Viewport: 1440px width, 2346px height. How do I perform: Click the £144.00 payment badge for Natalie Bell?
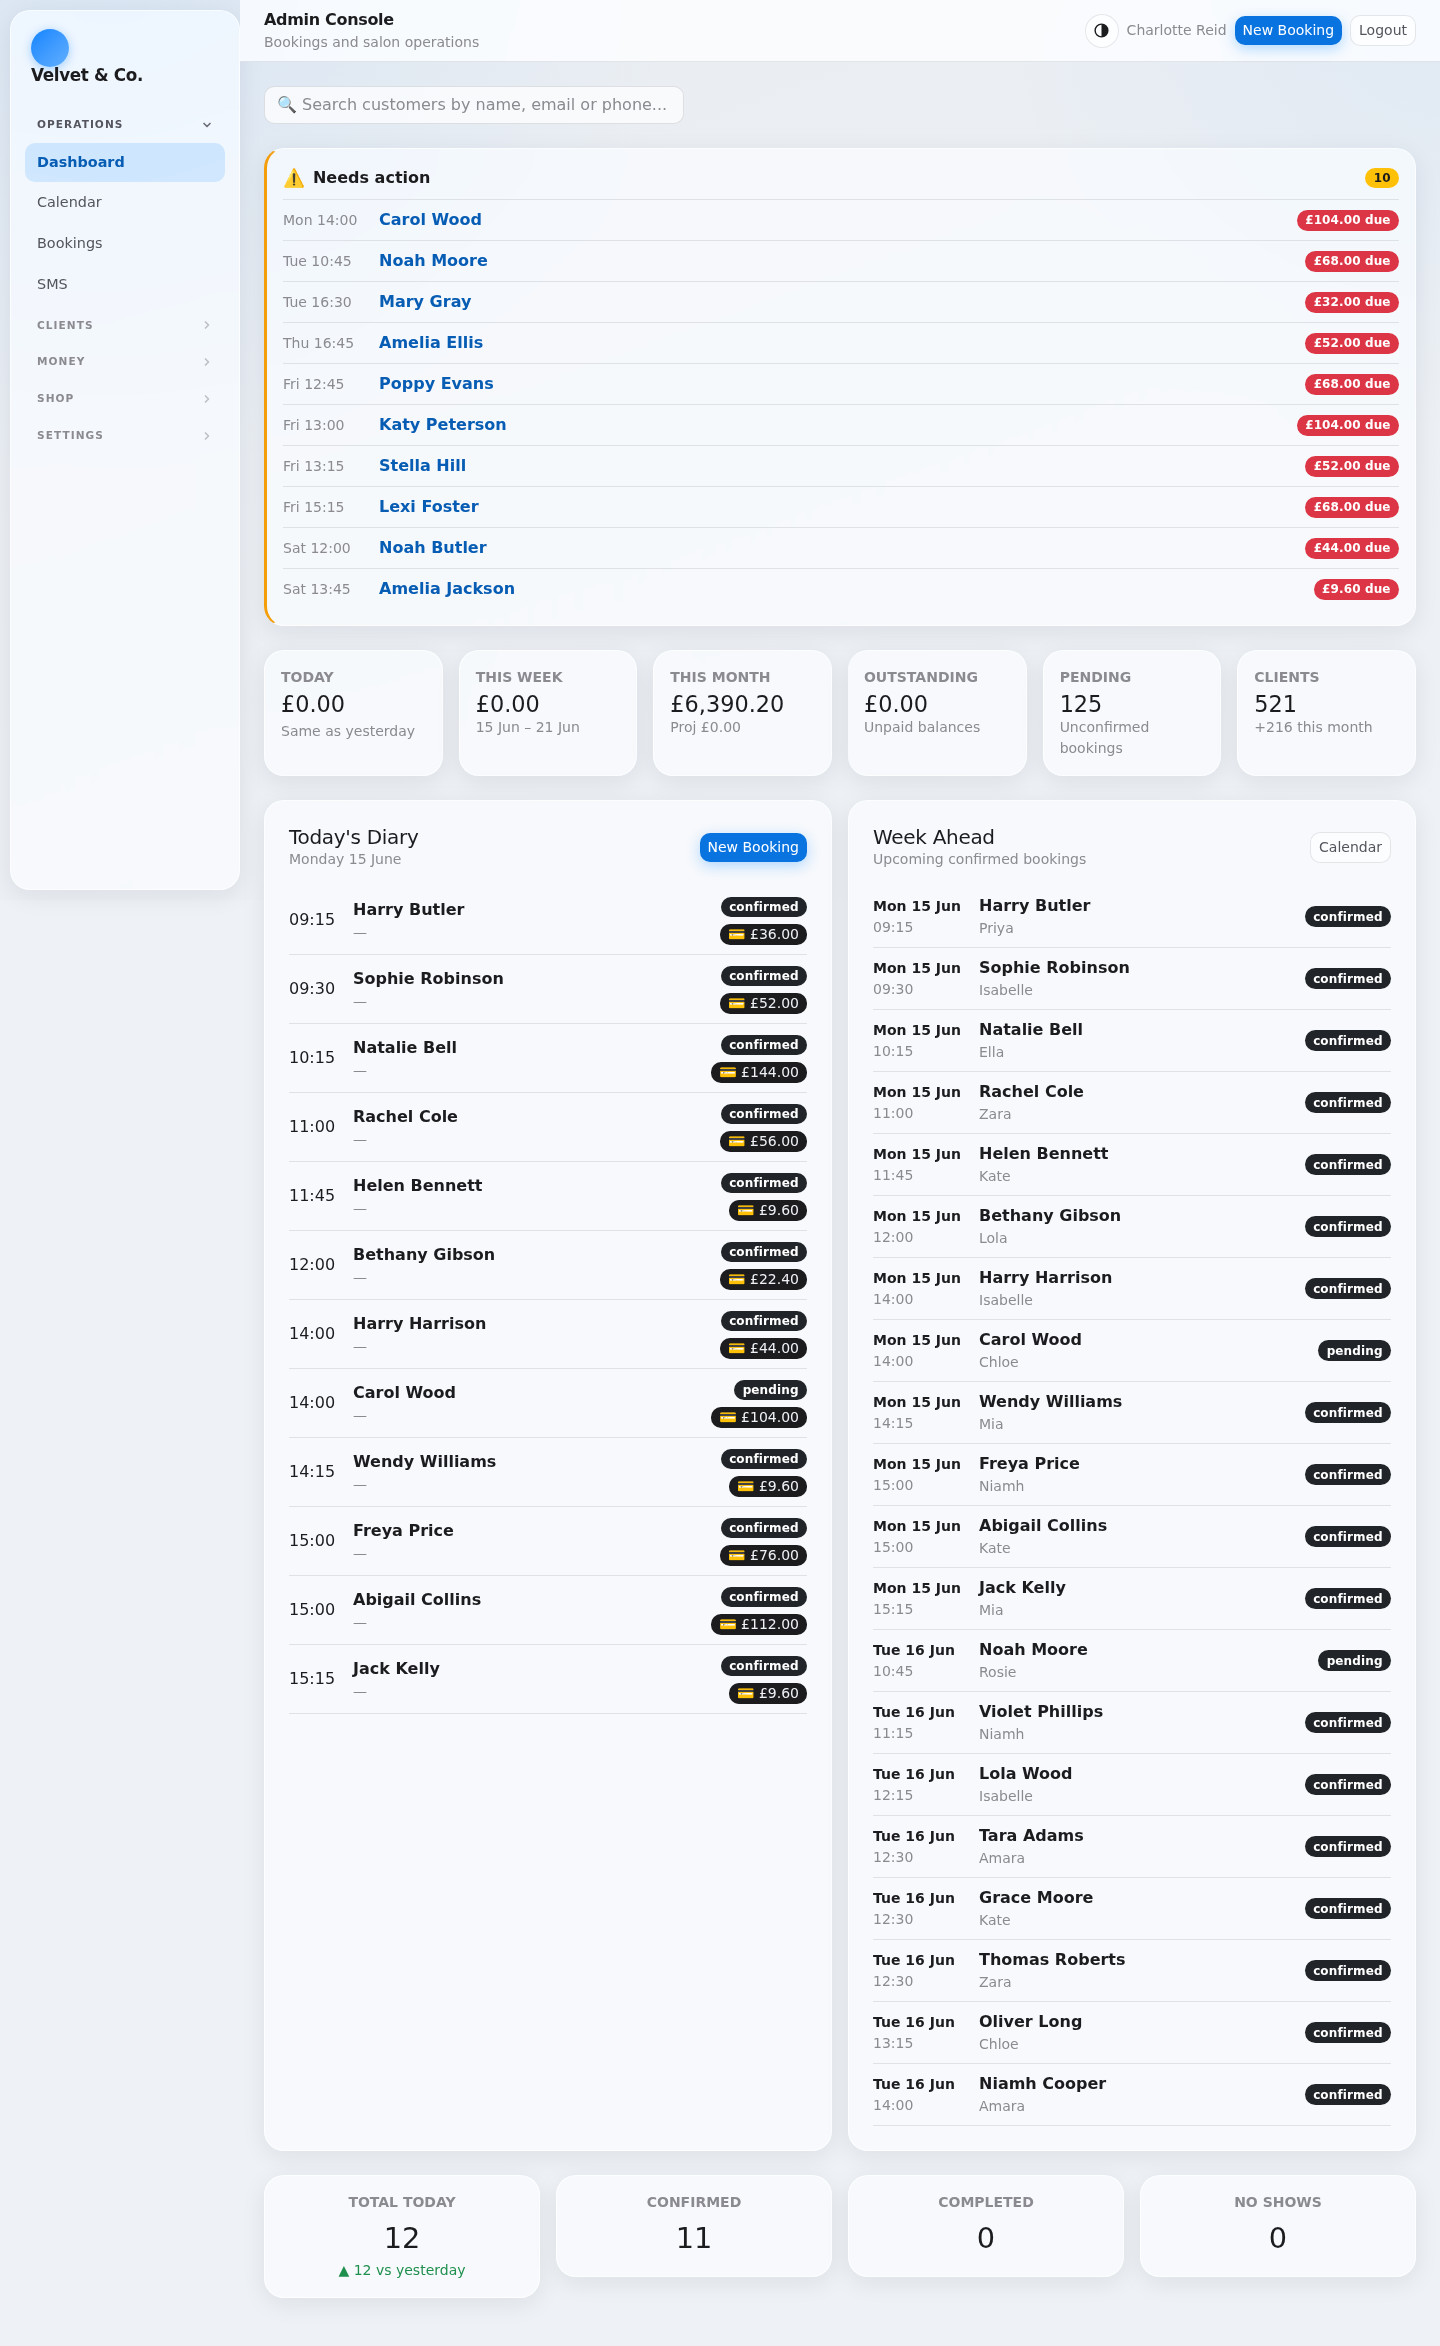tap(759, 1072)
